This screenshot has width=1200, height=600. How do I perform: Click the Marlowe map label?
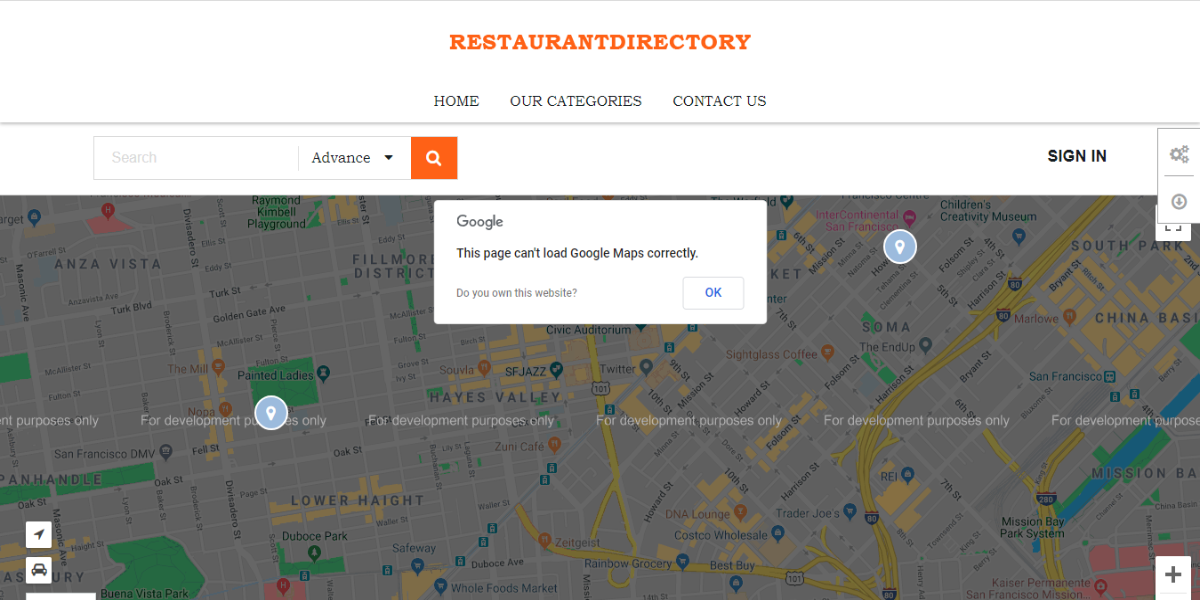click(1036, 319)
